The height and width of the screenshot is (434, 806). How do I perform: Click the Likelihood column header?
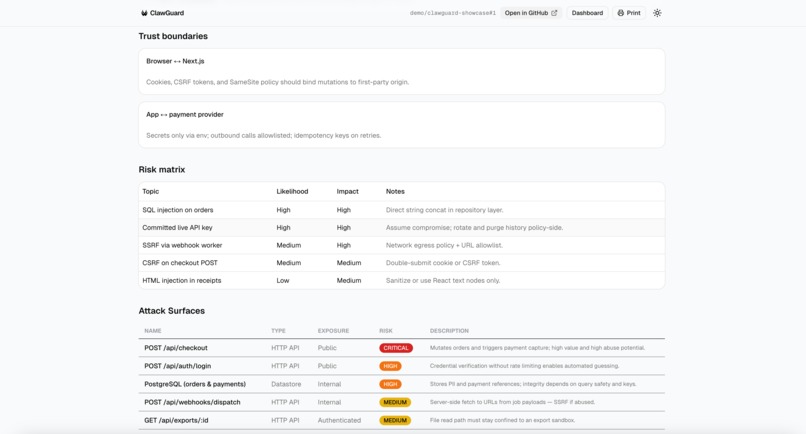point(292,191)
